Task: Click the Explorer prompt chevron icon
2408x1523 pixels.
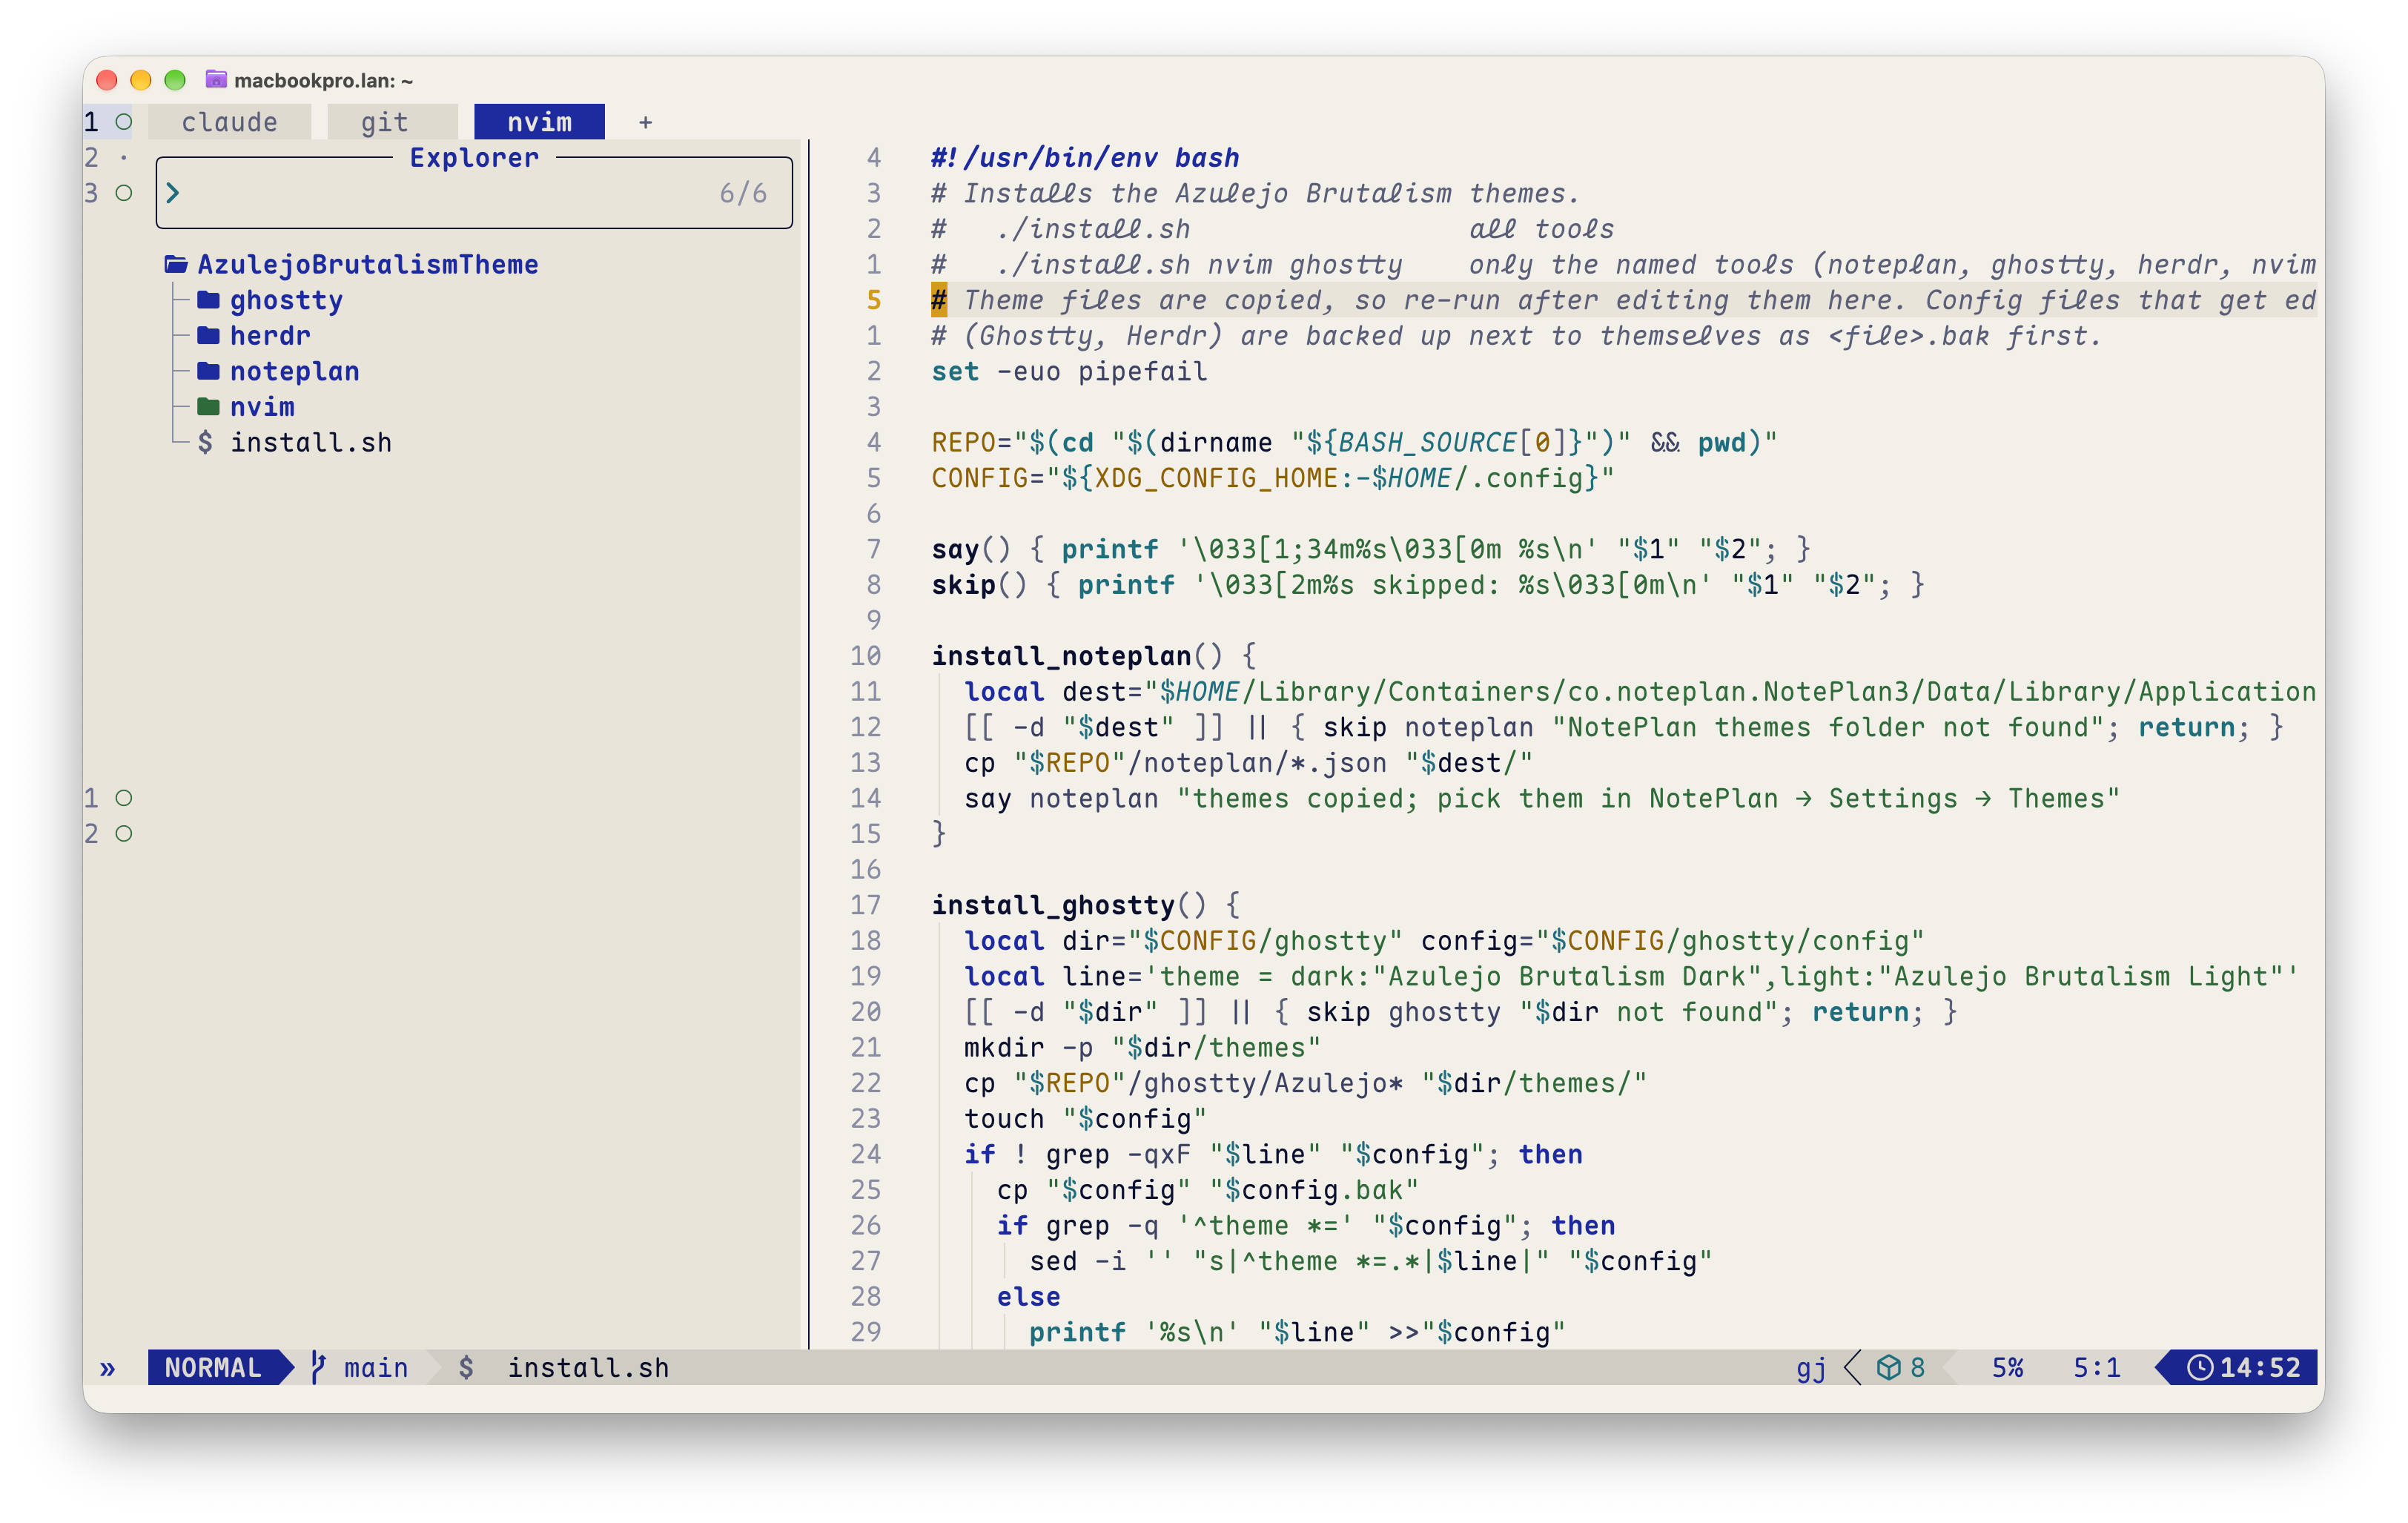Action: tap(173, 193)
